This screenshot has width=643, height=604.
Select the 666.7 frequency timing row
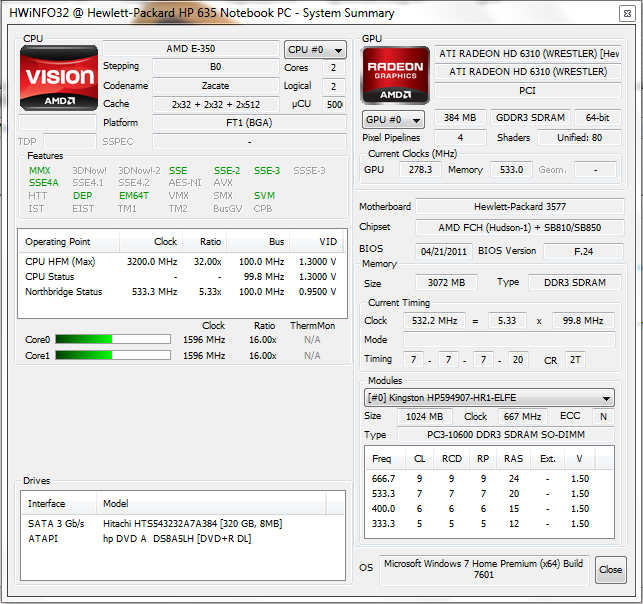(x=489, y=479)
